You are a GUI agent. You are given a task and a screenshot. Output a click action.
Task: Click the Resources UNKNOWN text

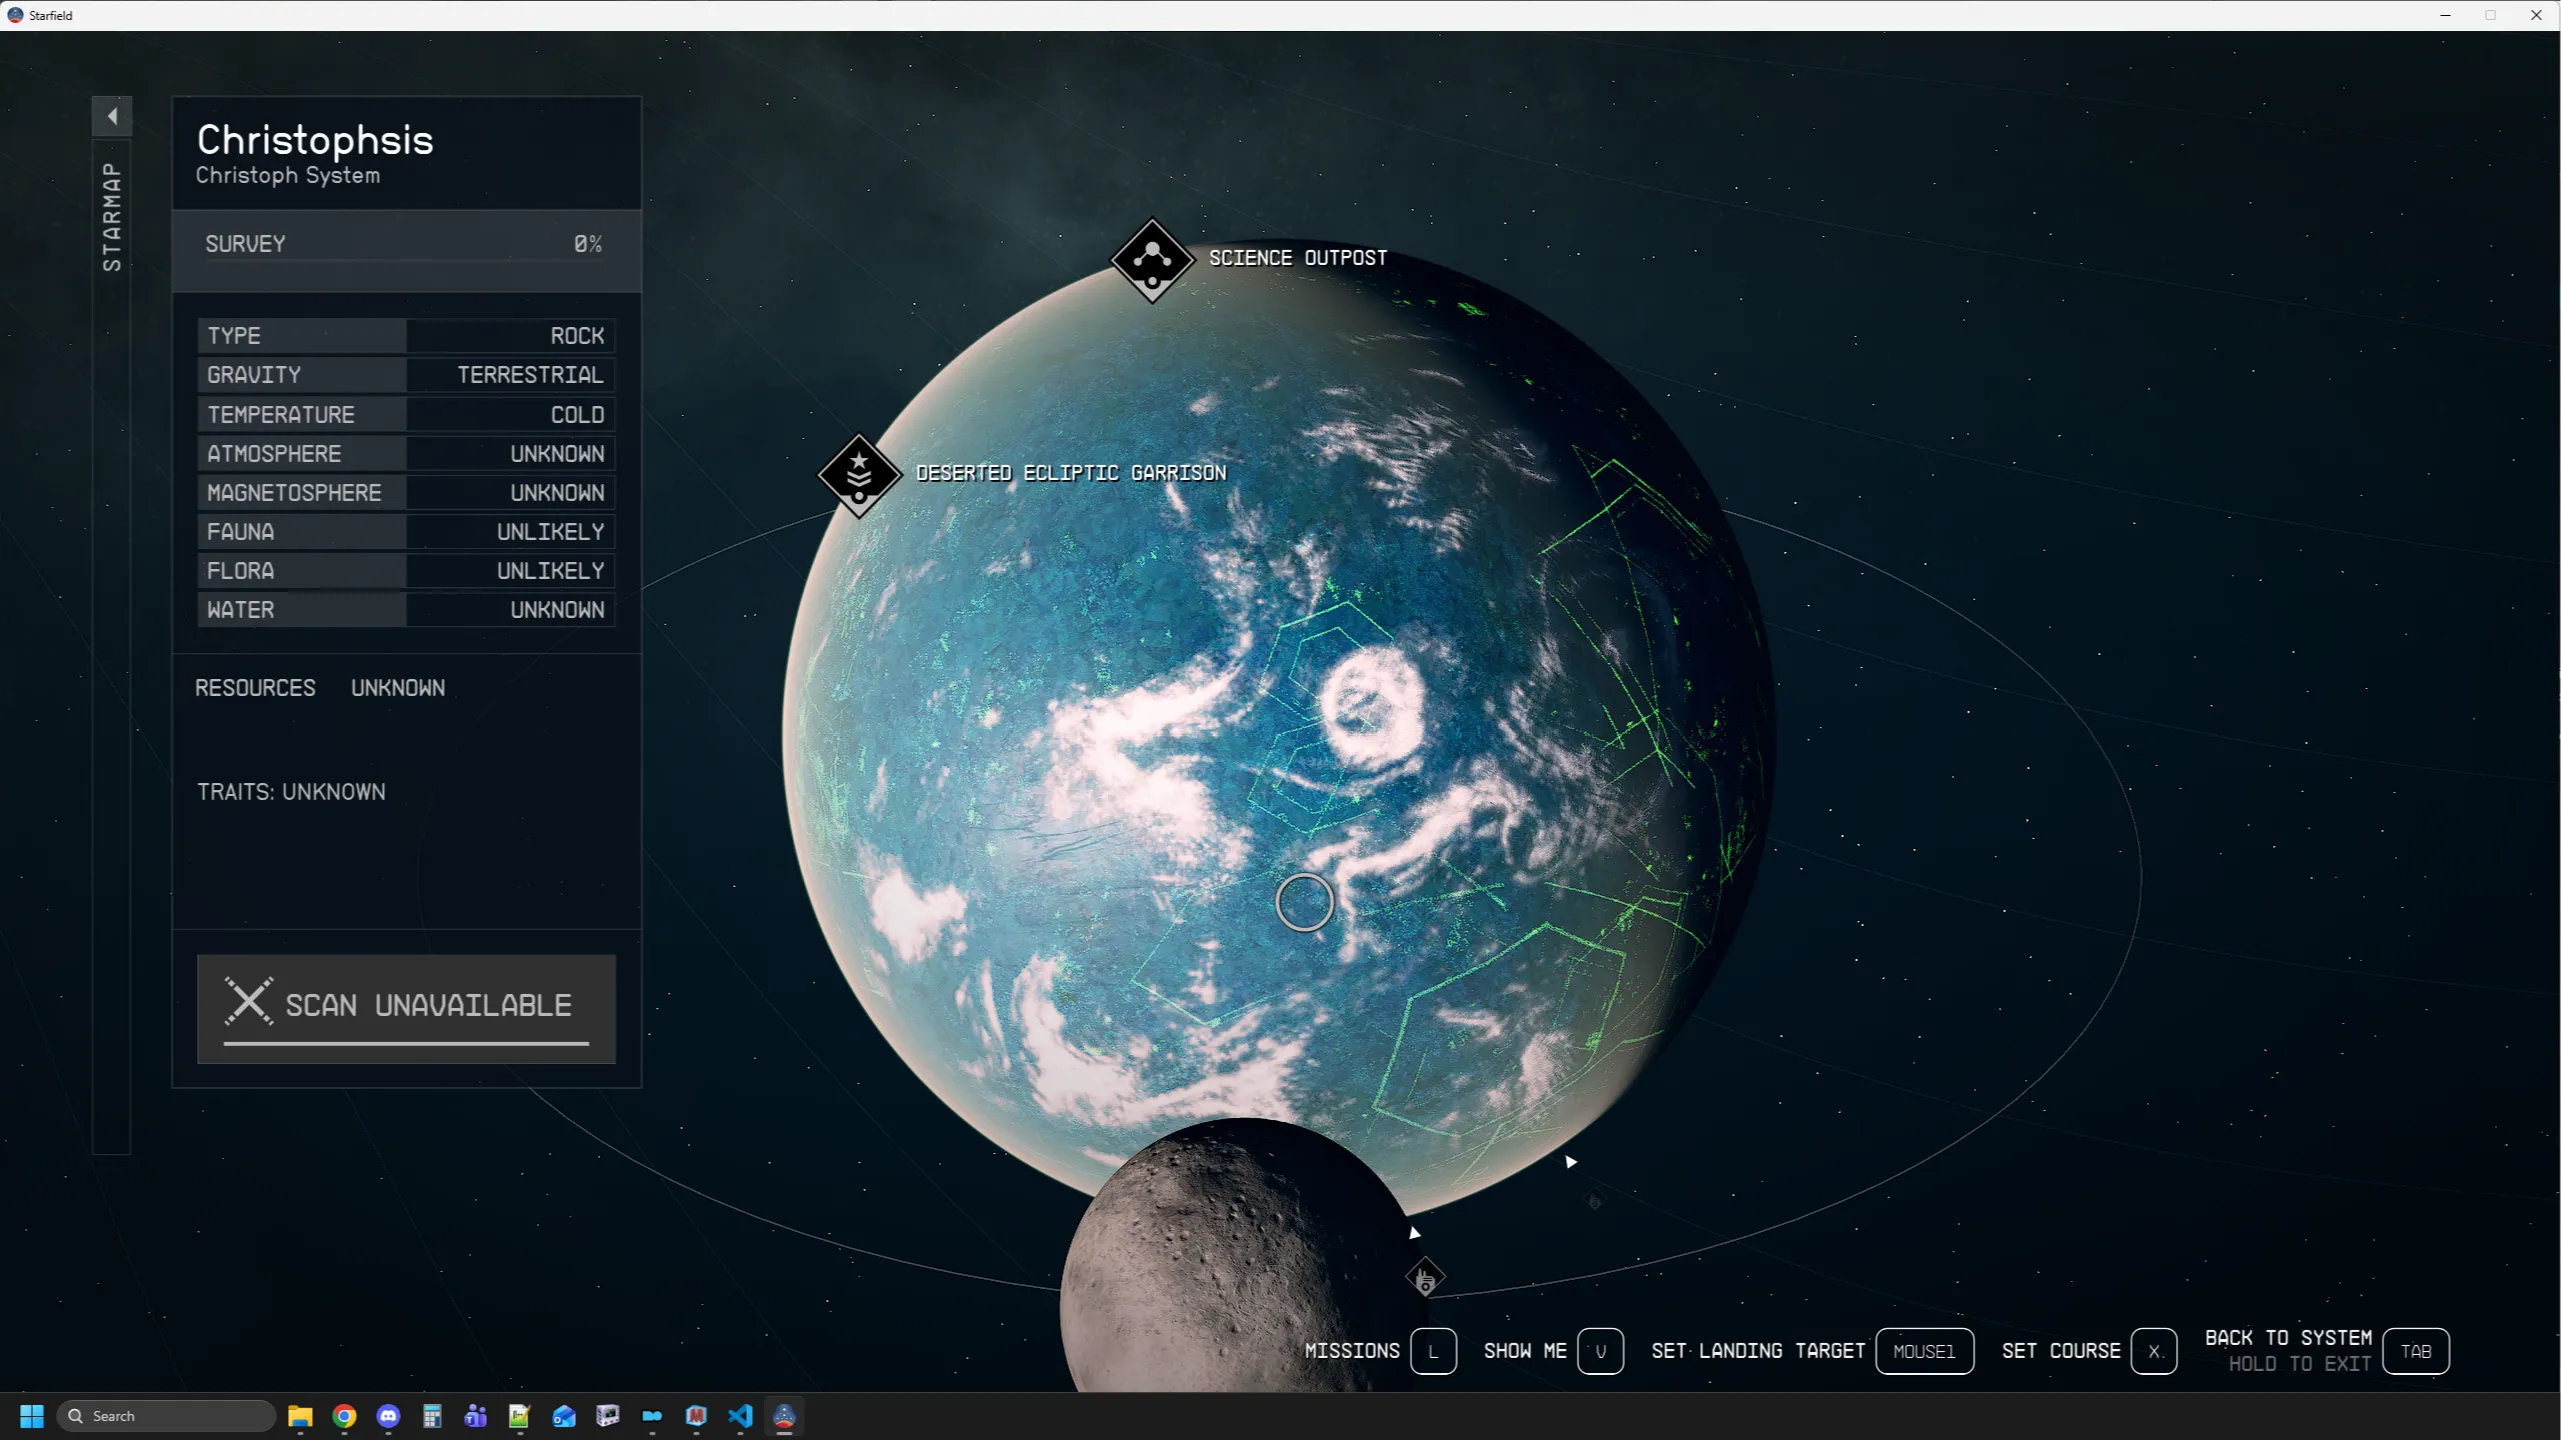(x=320, y=688)
